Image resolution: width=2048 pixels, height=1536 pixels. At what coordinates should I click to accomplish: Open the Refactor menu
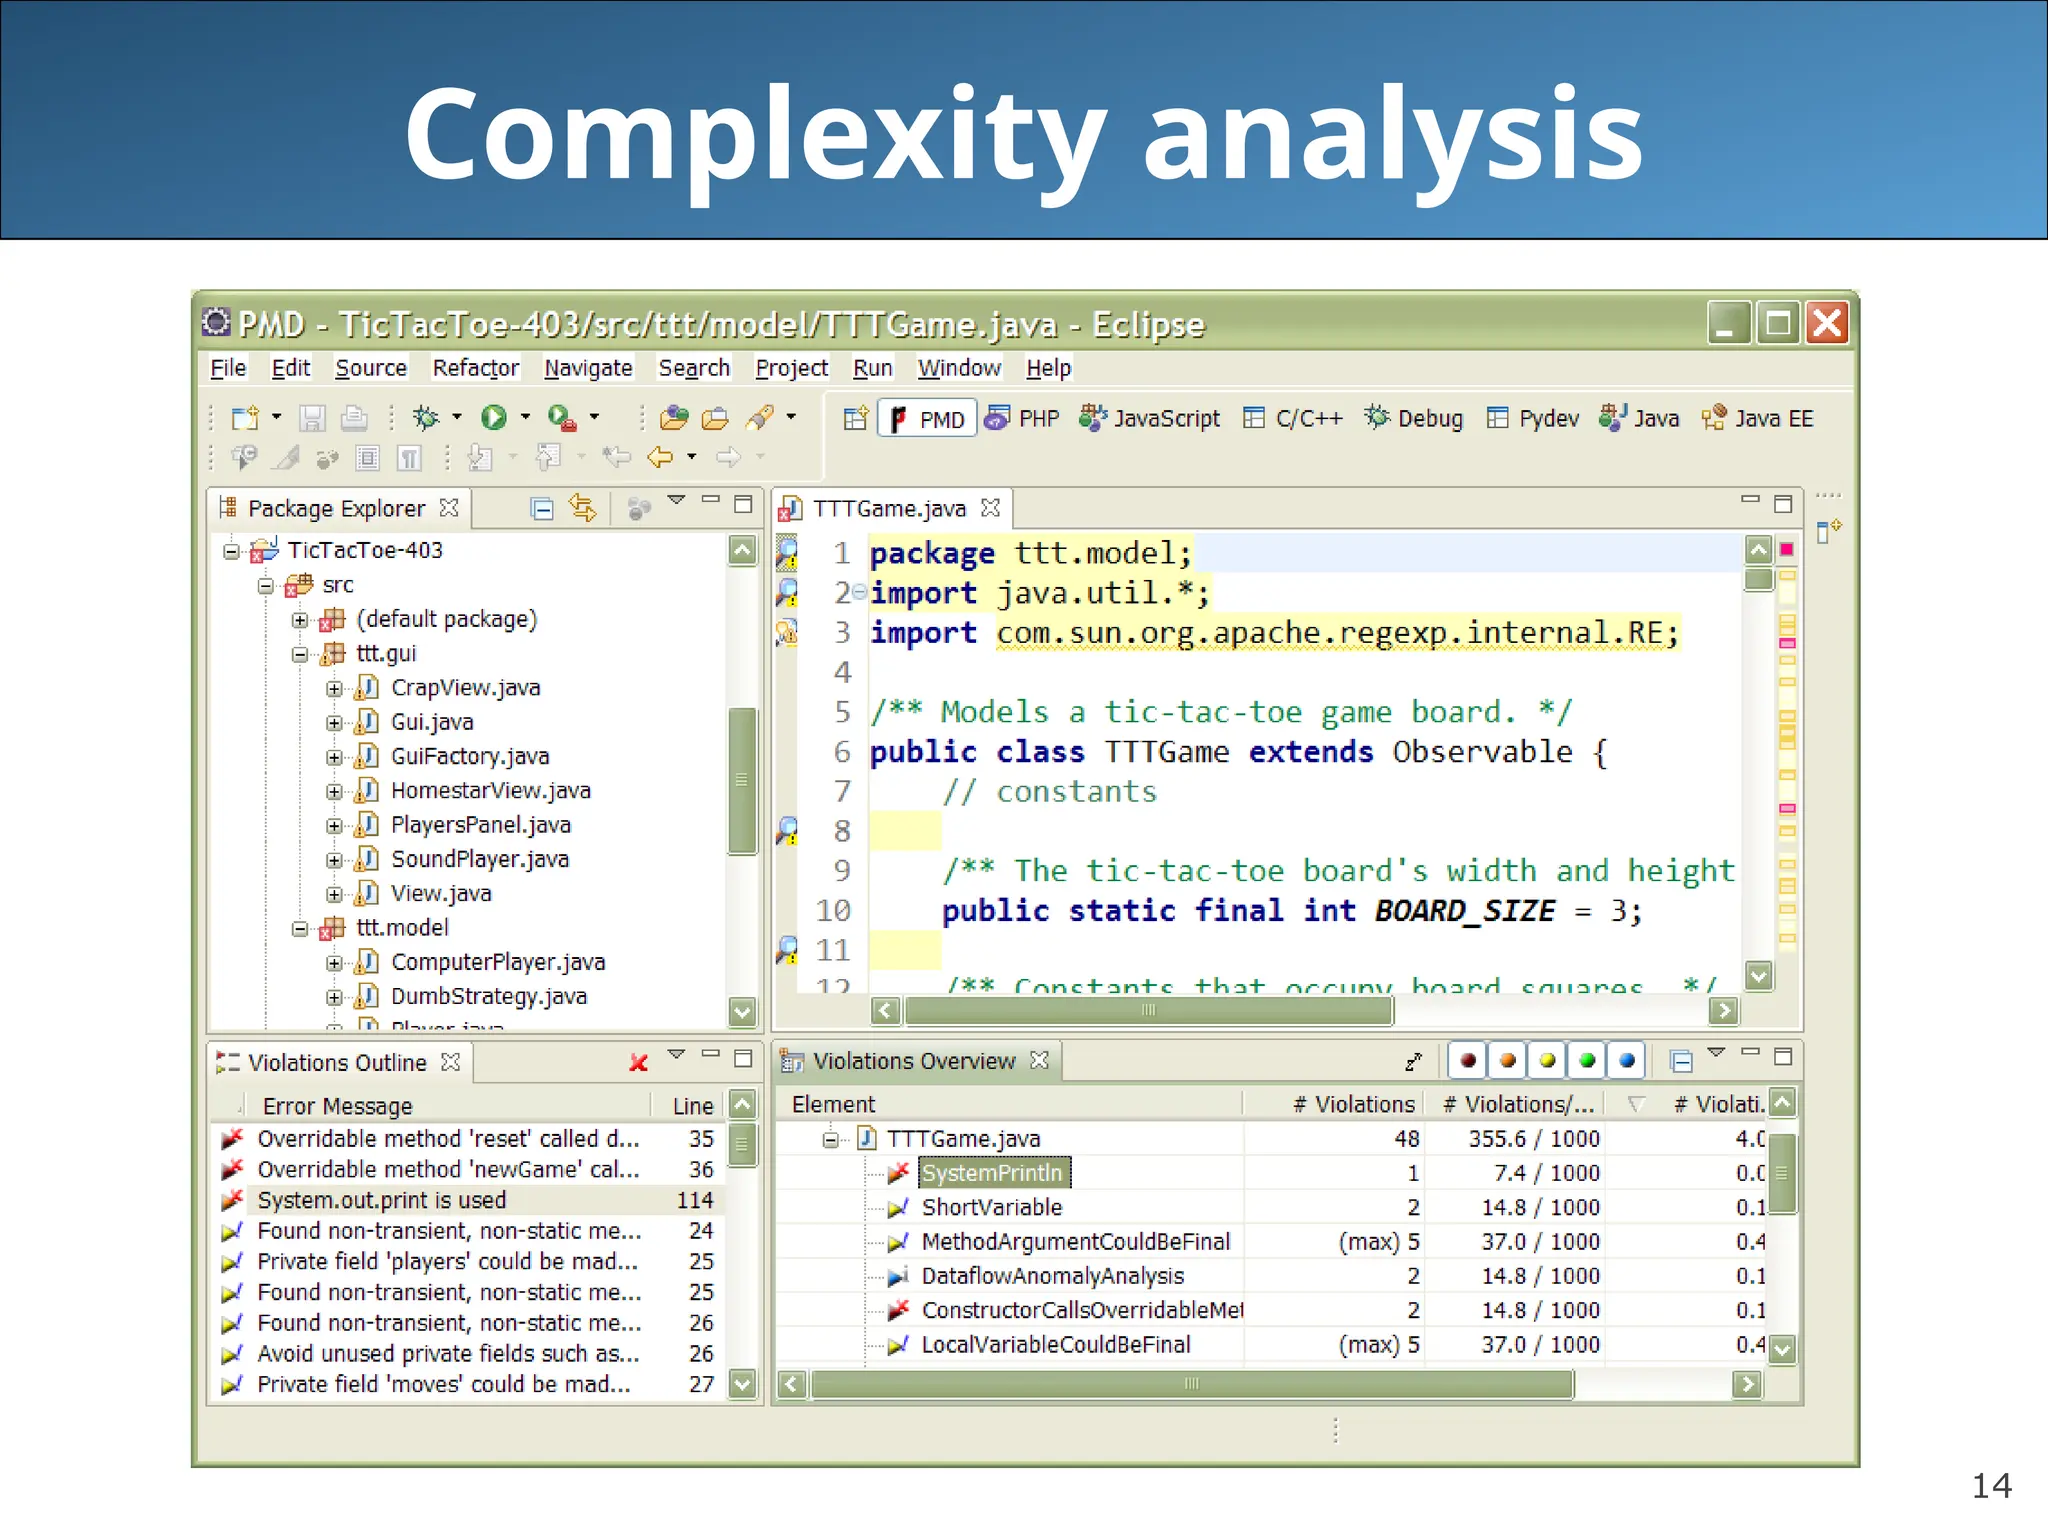pyautogui.click(x=475, y=368)
